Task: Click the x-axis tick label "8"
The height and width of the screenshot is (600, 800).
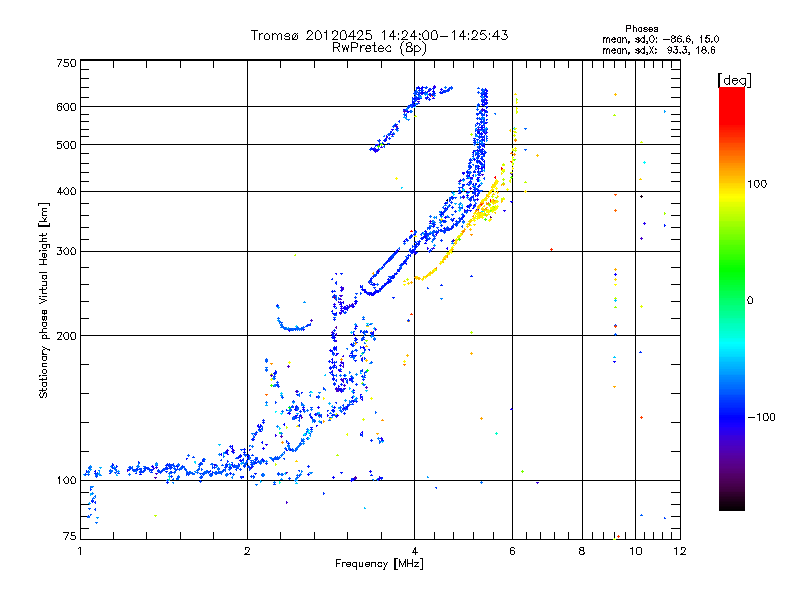Action: [582, 551]
